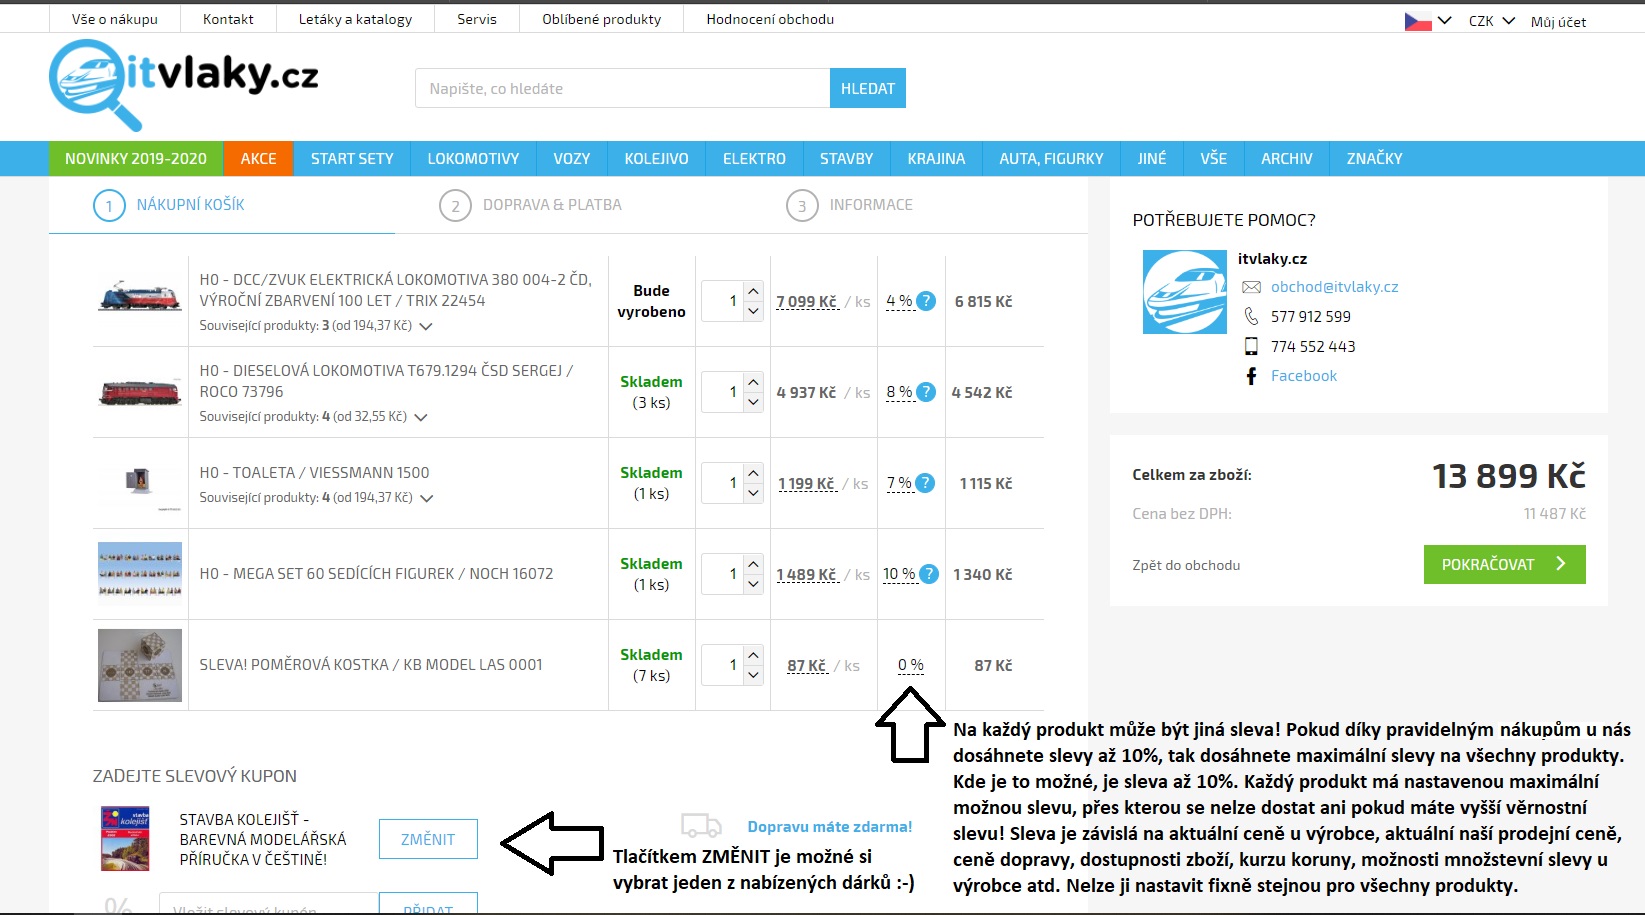Click the itvlaky.cz logo
Image resolution: width=1645 pixels, height=915 pixels.
pyautogui.click(x=184, y=82)
